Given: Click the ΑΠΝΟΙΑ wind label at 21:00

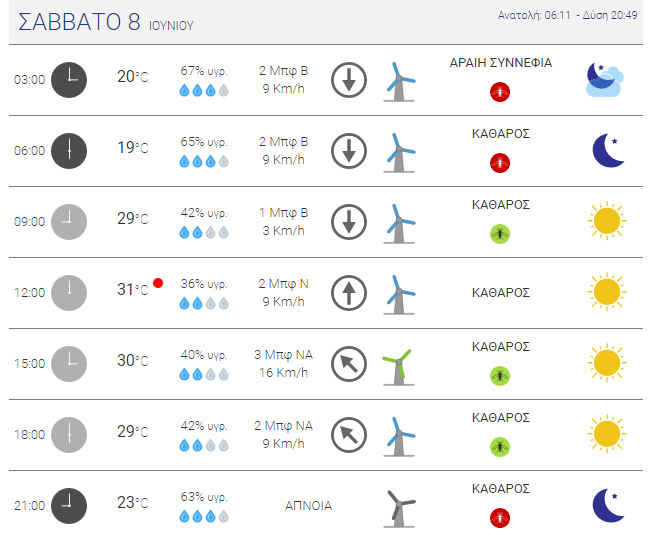Looking at the screenshot, I should tap(308, 506).
